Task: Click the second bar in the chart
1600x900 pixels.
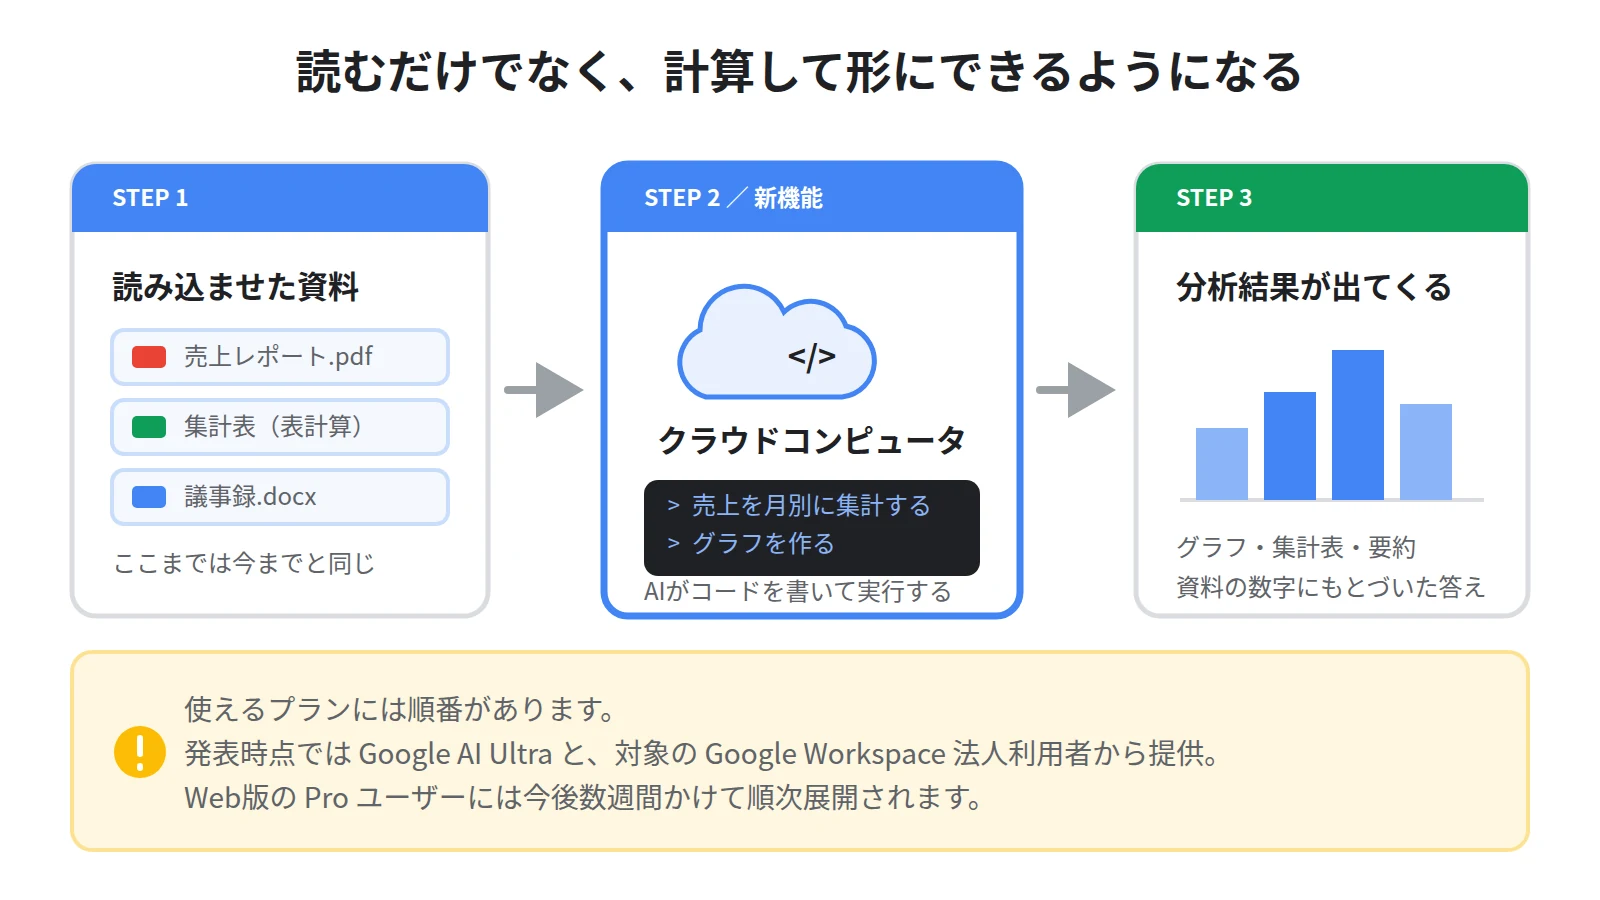Action: (1290, 446)
